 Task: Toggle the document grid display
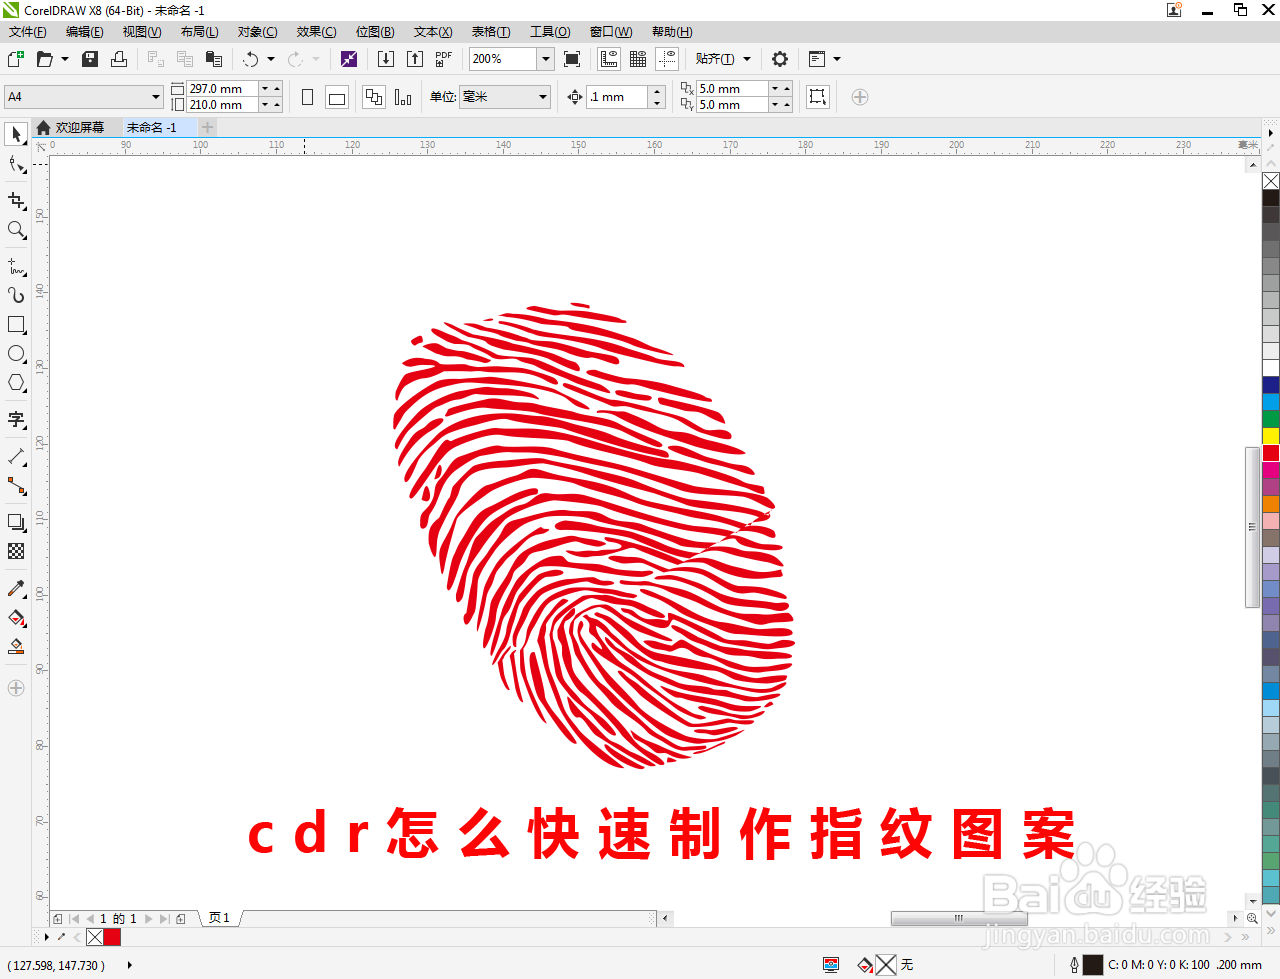click(x=637, y=59)
